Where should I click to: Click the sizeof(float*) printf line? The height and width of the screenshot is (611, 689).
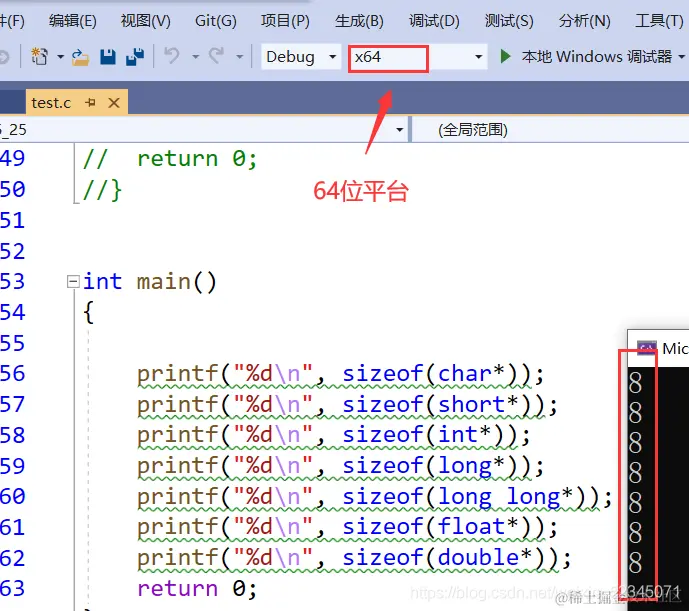(x=347, y=527)
